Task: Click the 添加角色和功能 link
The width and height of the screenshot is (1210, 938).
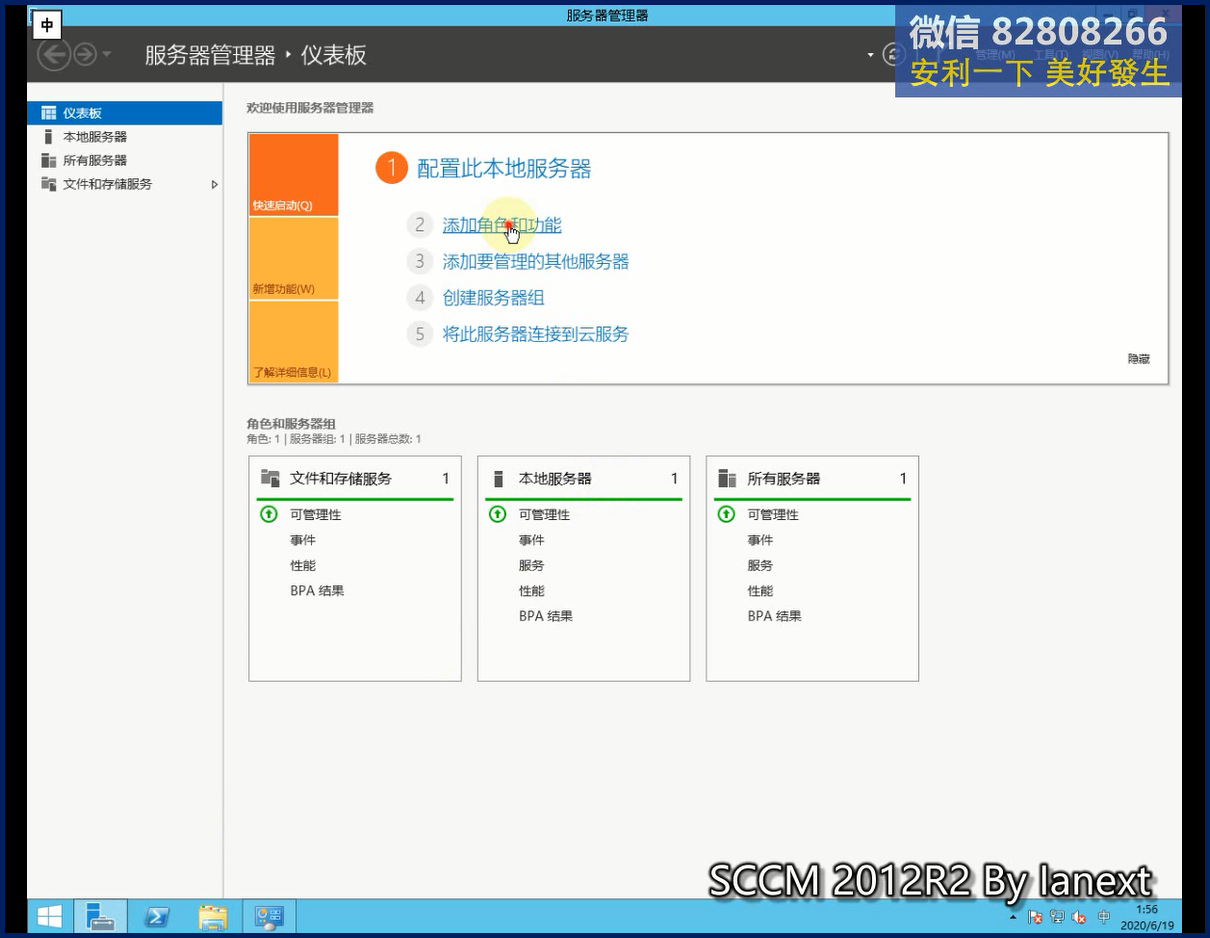Action: 502,226
